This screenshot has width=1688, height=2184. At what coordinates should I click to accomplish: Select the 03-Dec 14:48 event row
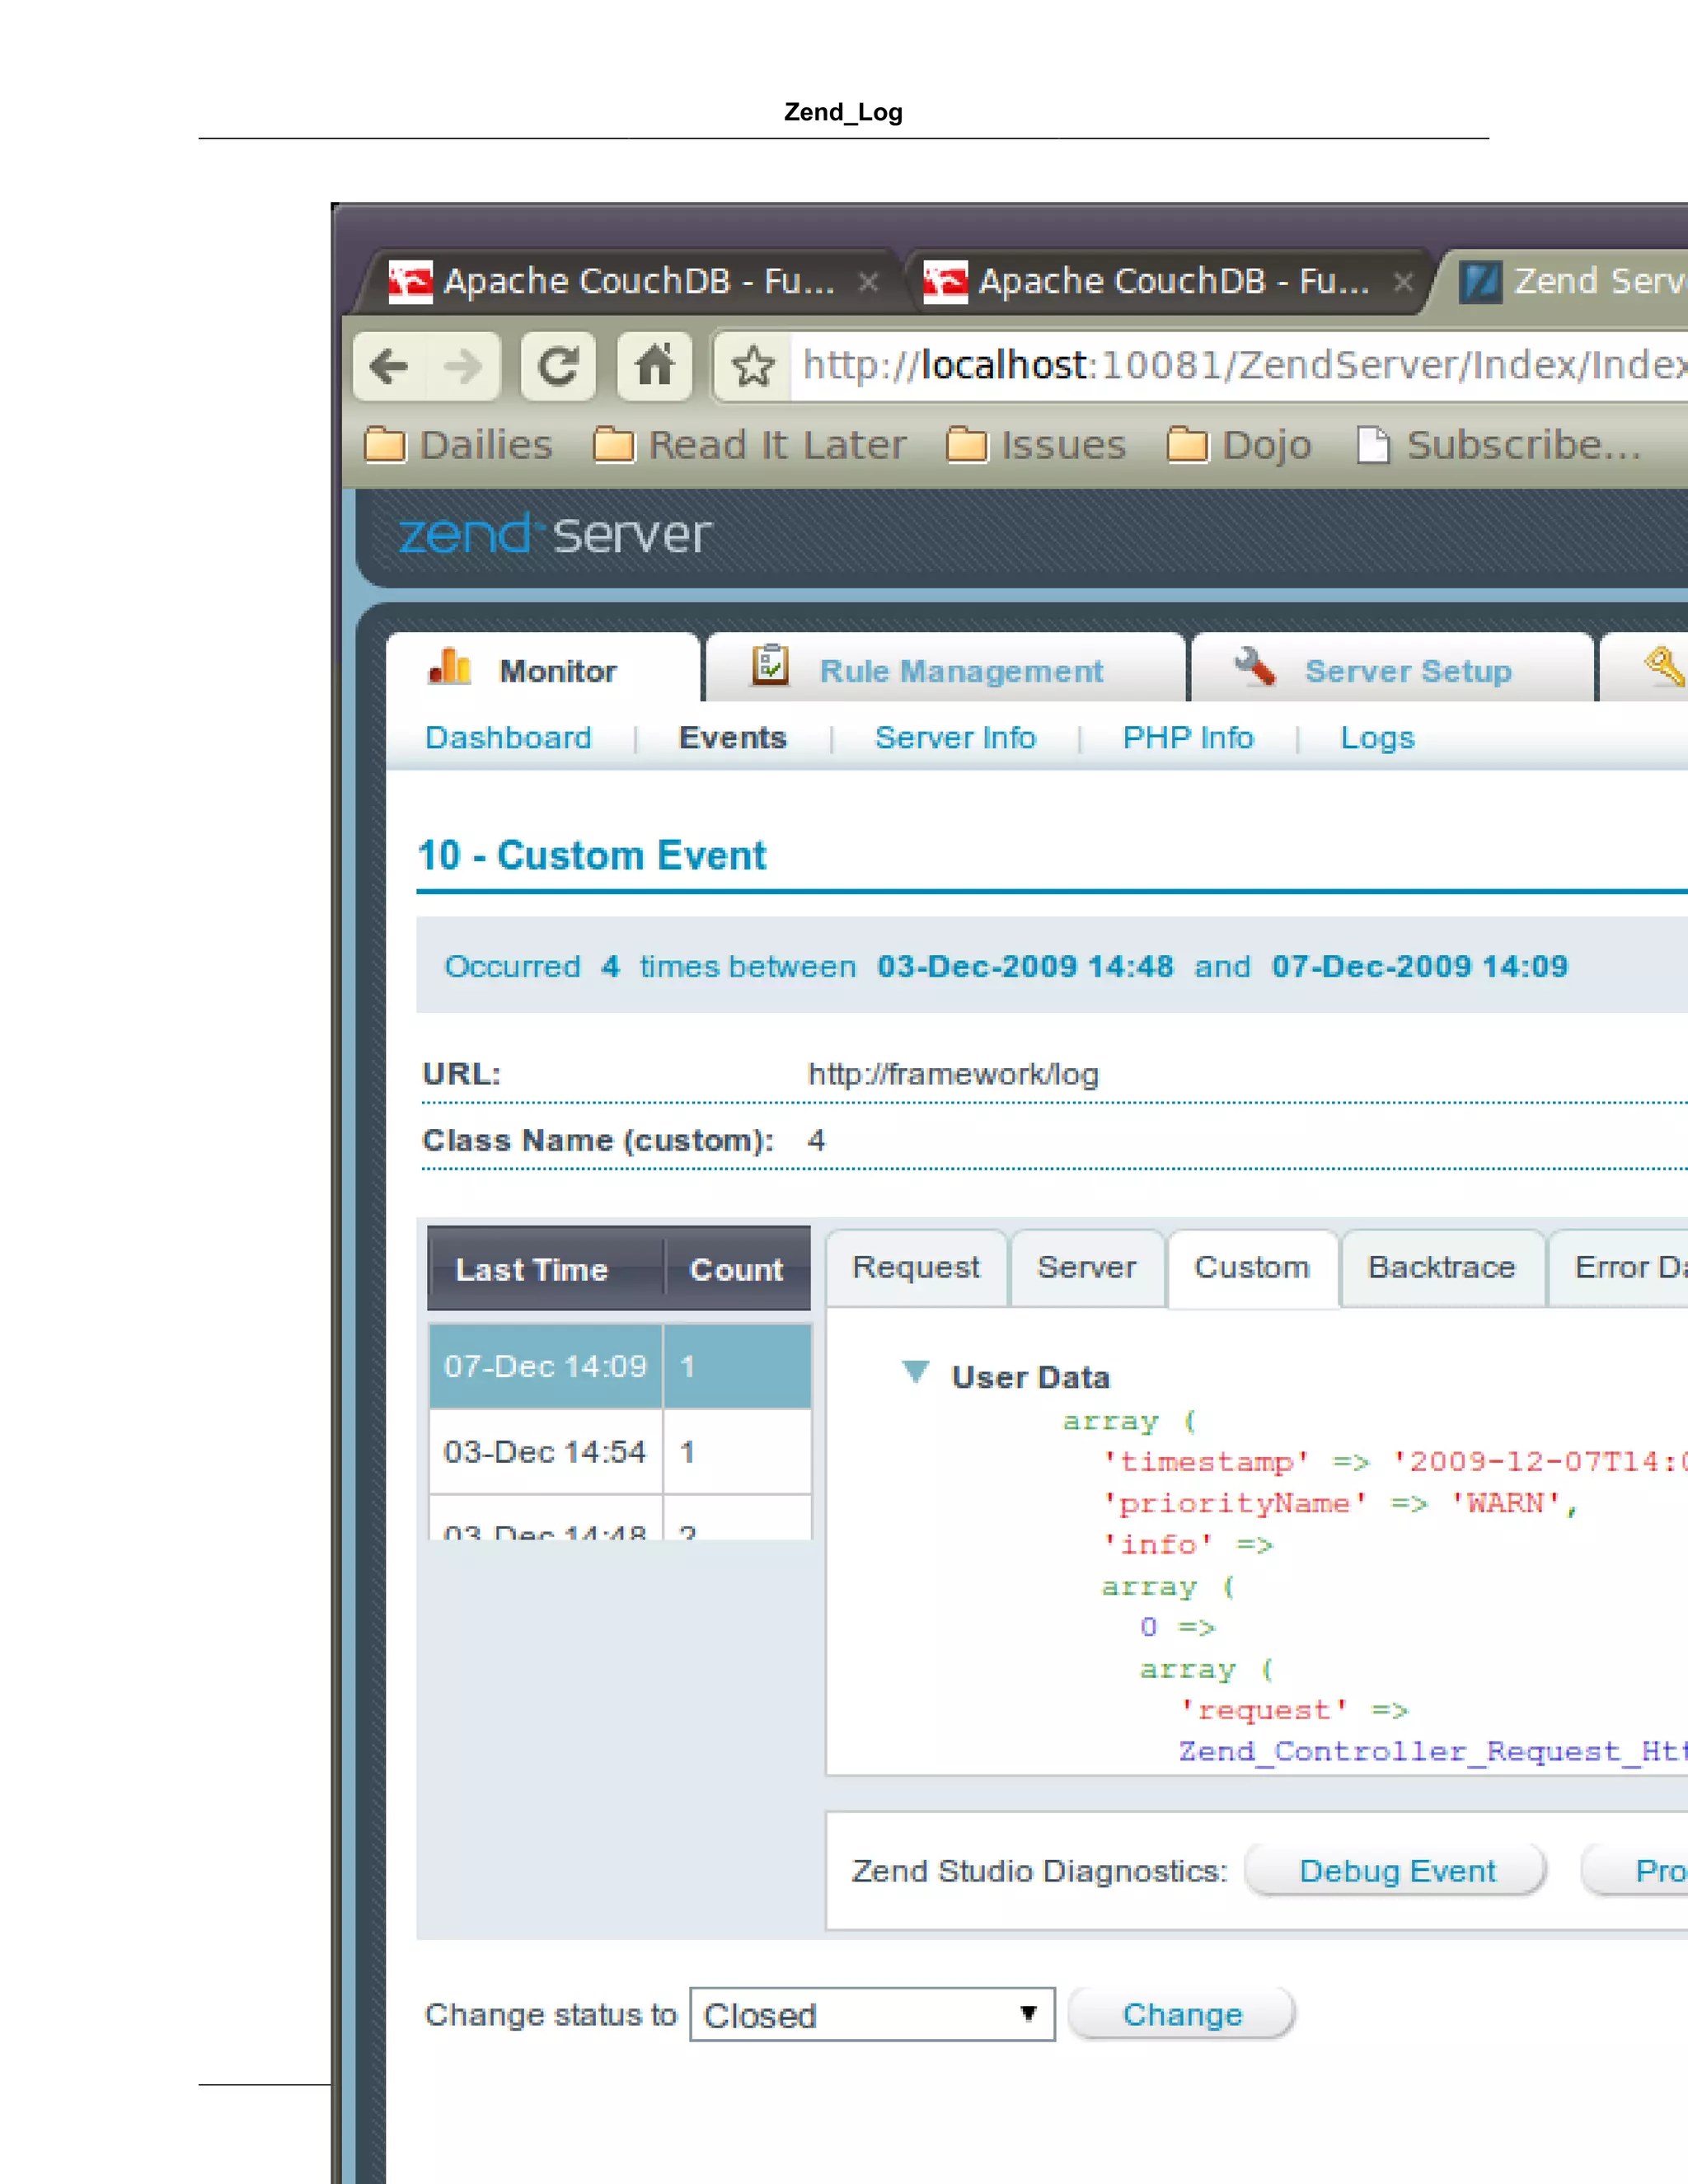point(620,1520)
